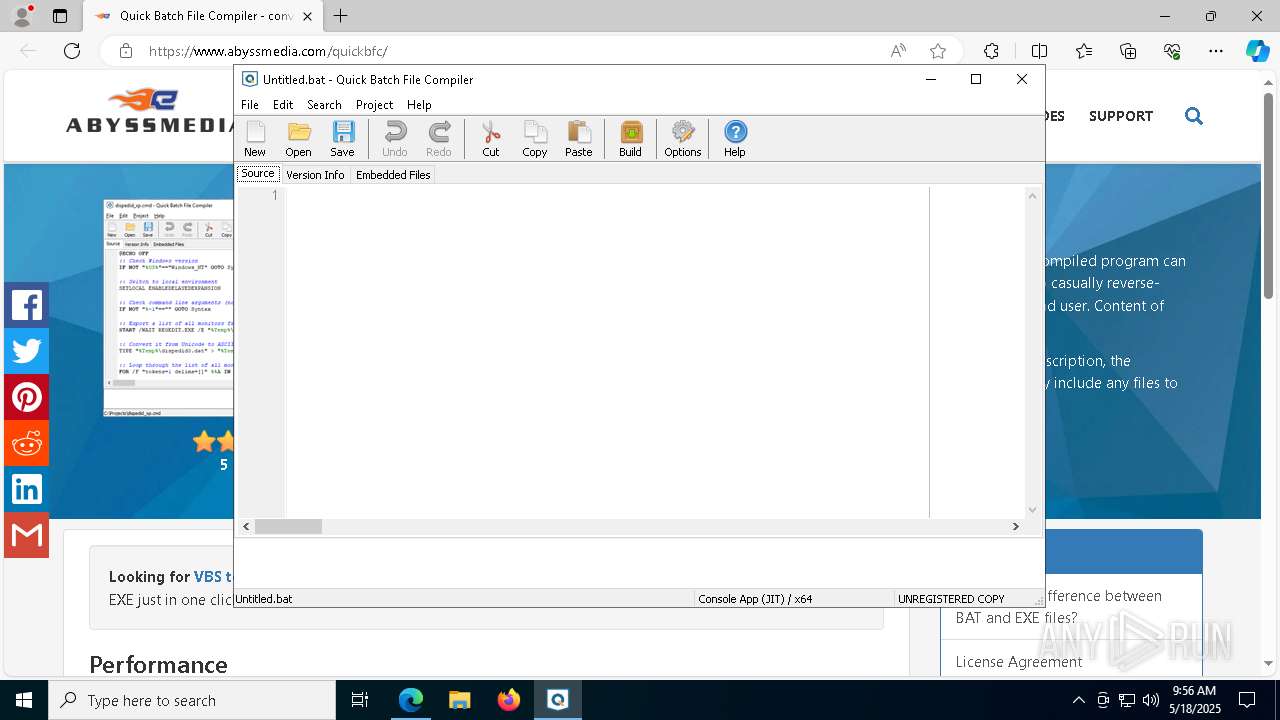Paste clipboard with Paste icon
The height and width of the screenshot is (720, 1280).
pos(579,139)
